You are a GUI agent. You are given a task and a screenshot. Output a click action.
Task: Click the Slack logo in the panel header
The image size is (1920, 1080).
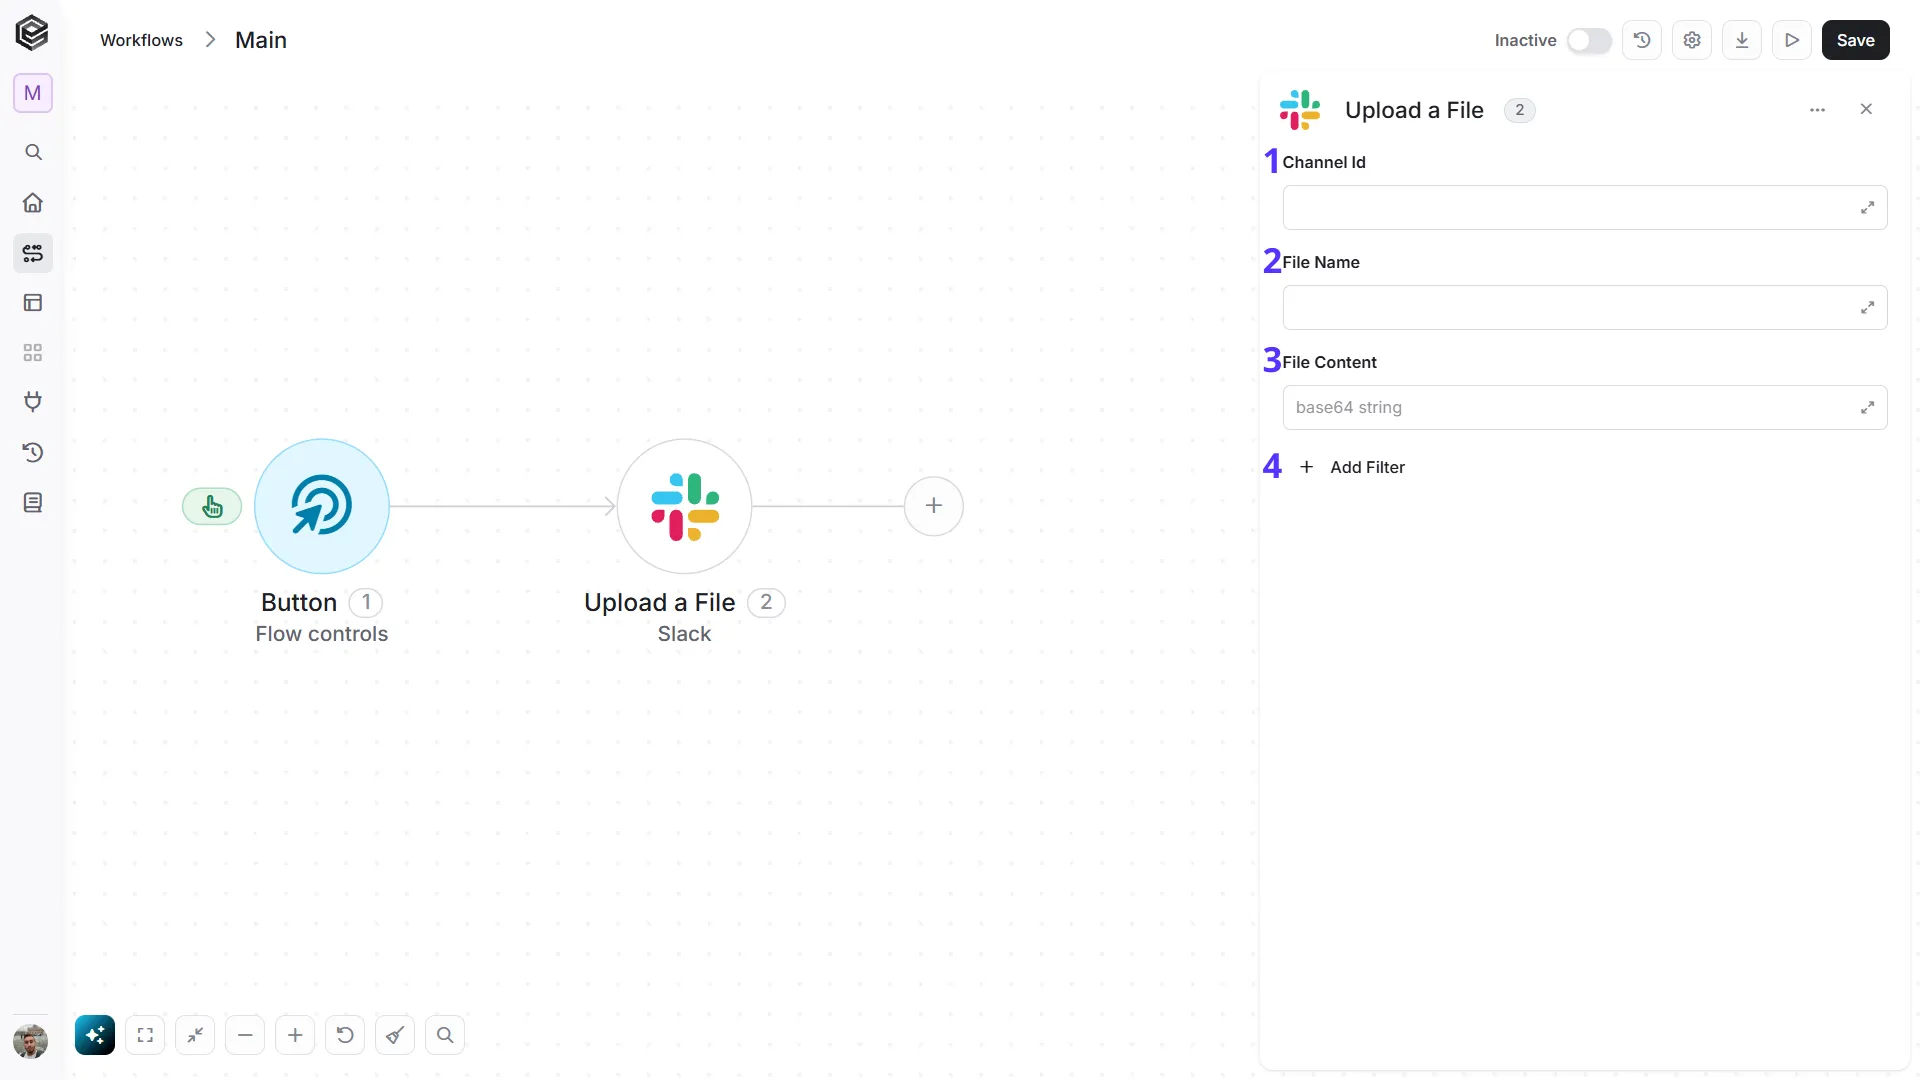coord(1300,110)
